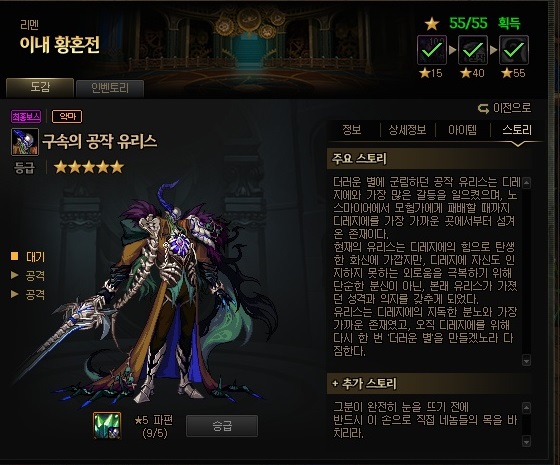560x465 pixels.
Task: Click the ★40 reward icon
Action: point(473,50)
